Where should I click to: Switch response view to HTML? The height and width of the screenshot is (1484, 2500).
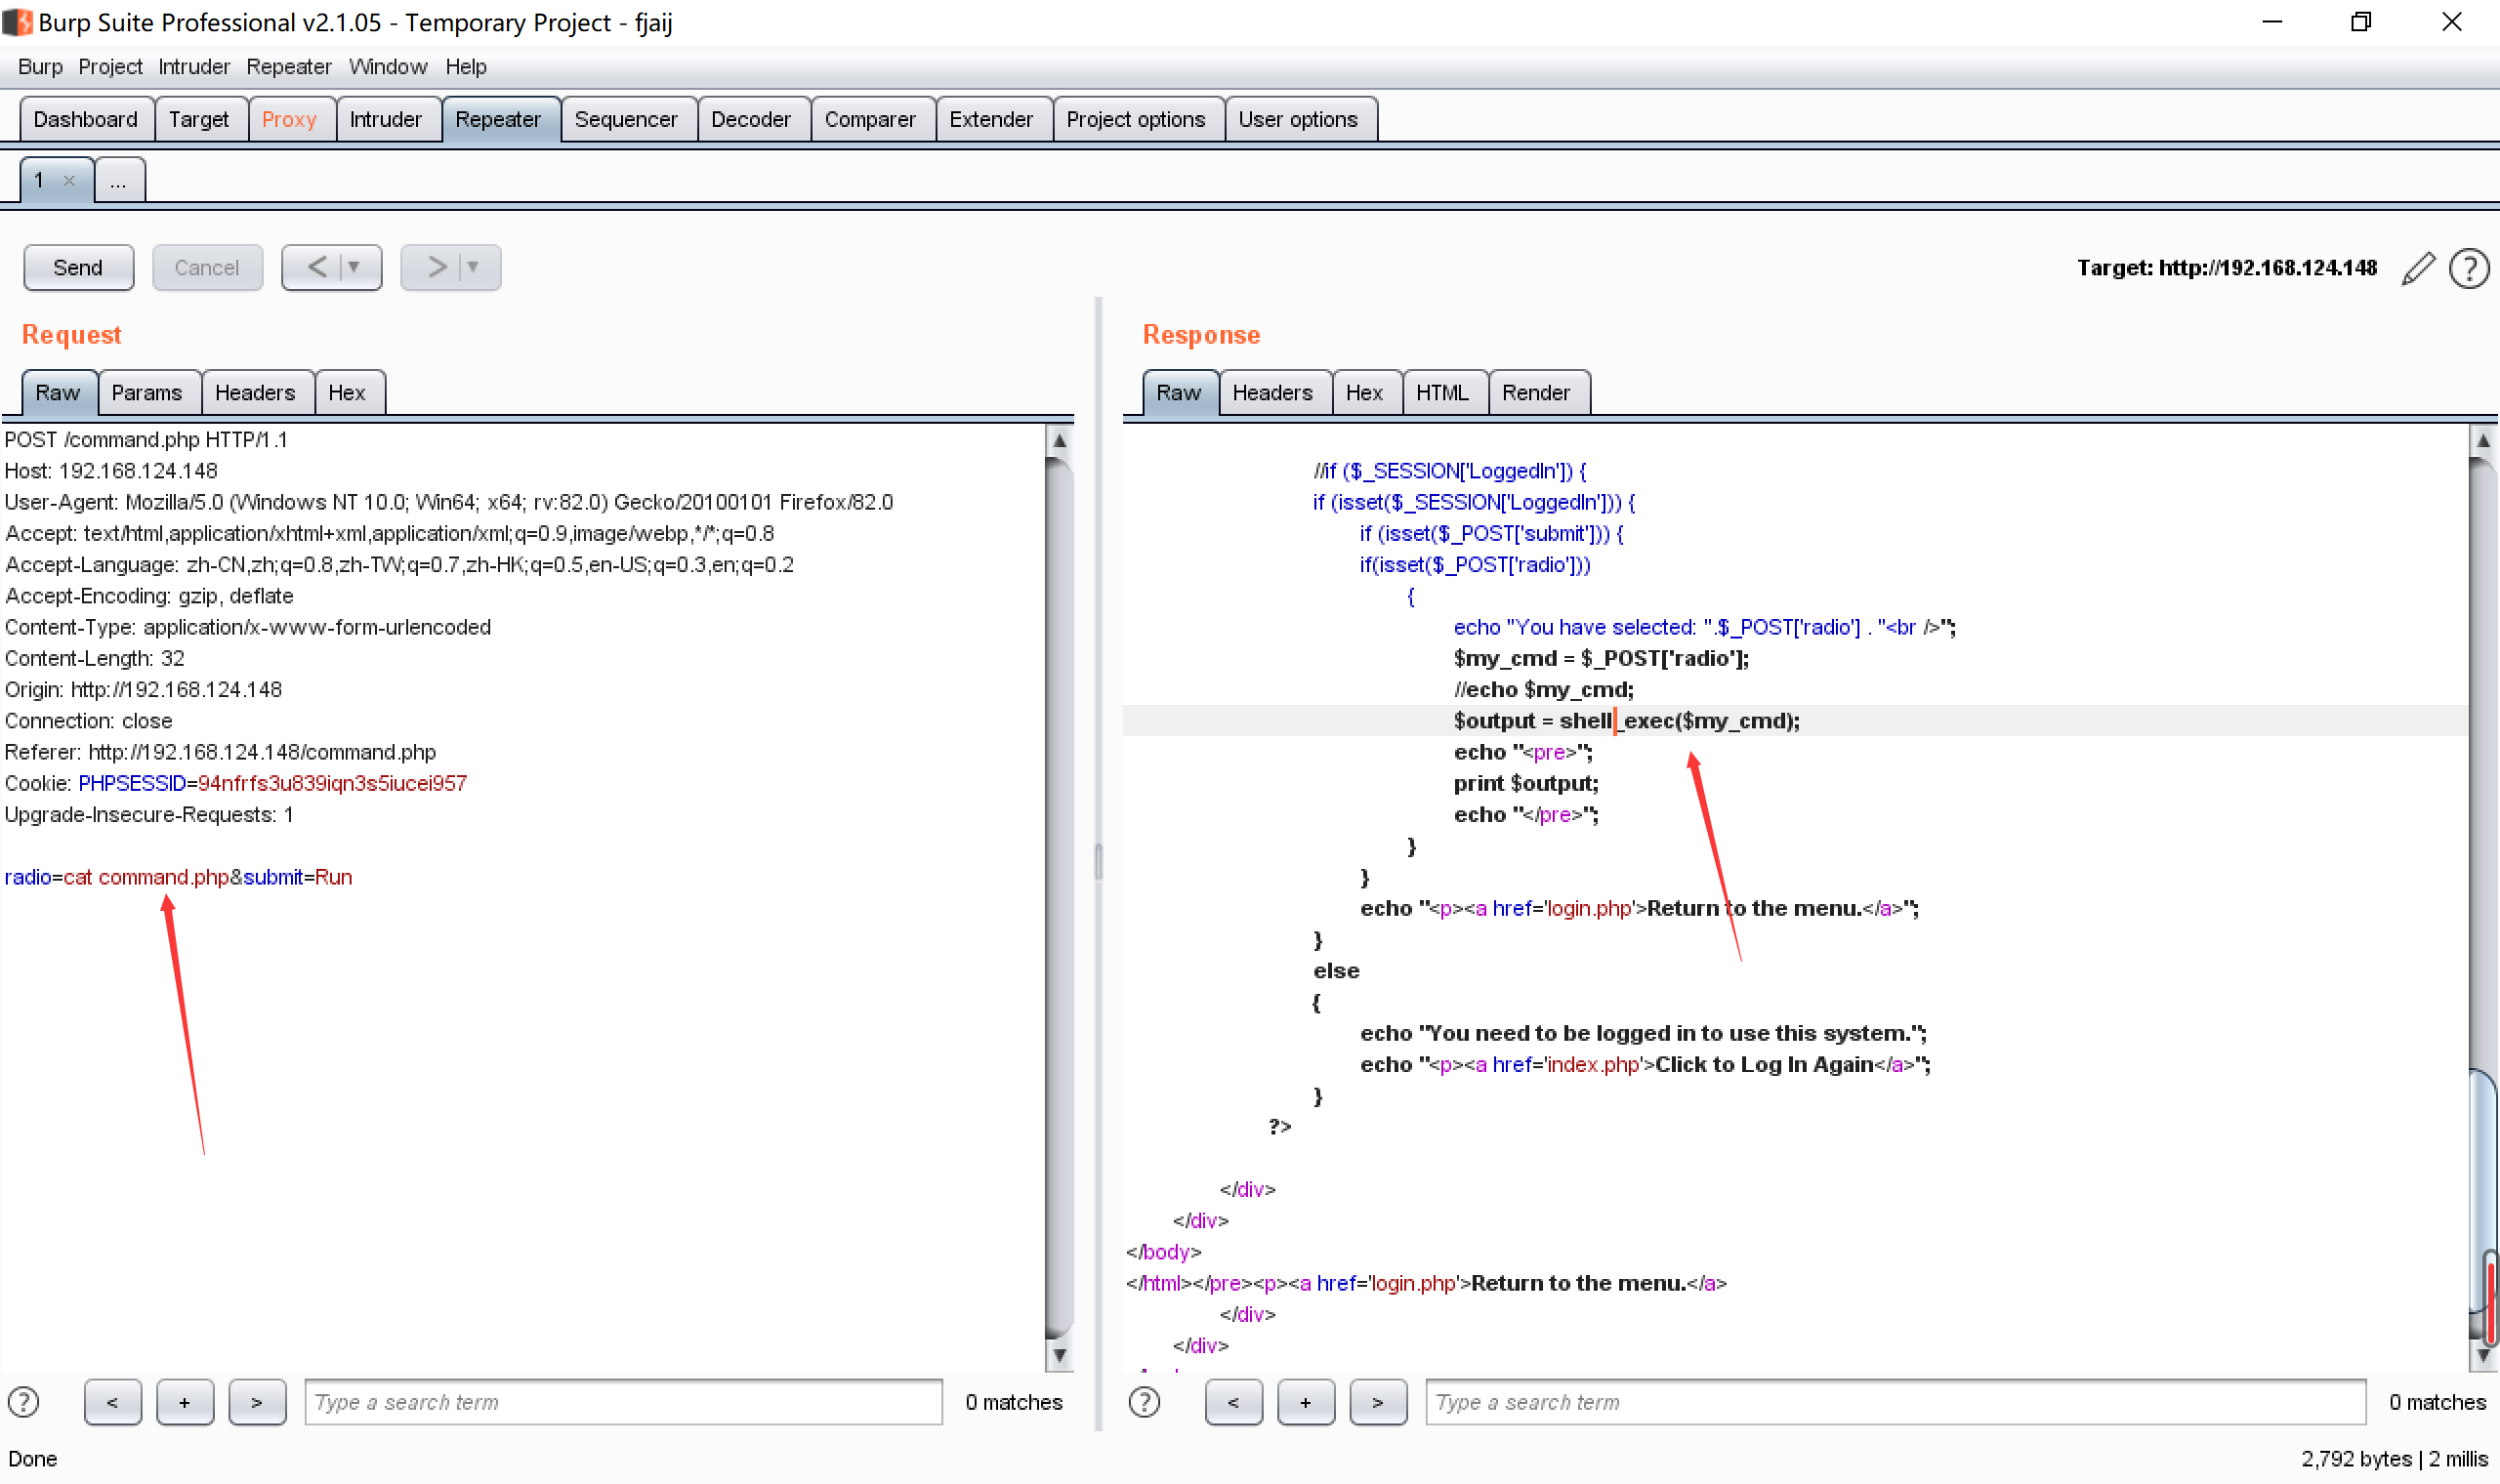(x=1443, y=393)
